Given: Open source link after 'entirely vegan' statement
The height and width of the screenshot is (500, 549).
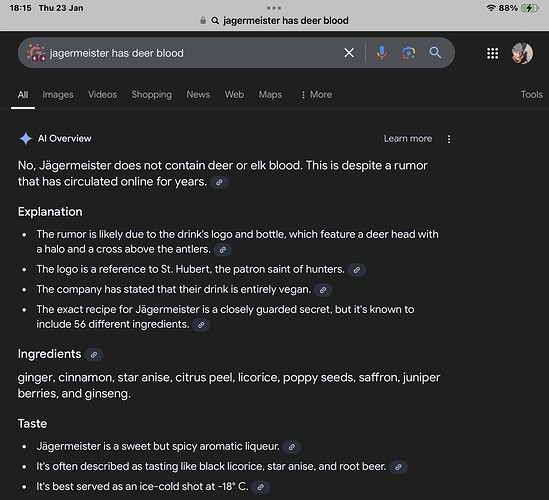Looking at the screenshot, I should [323, 290].
